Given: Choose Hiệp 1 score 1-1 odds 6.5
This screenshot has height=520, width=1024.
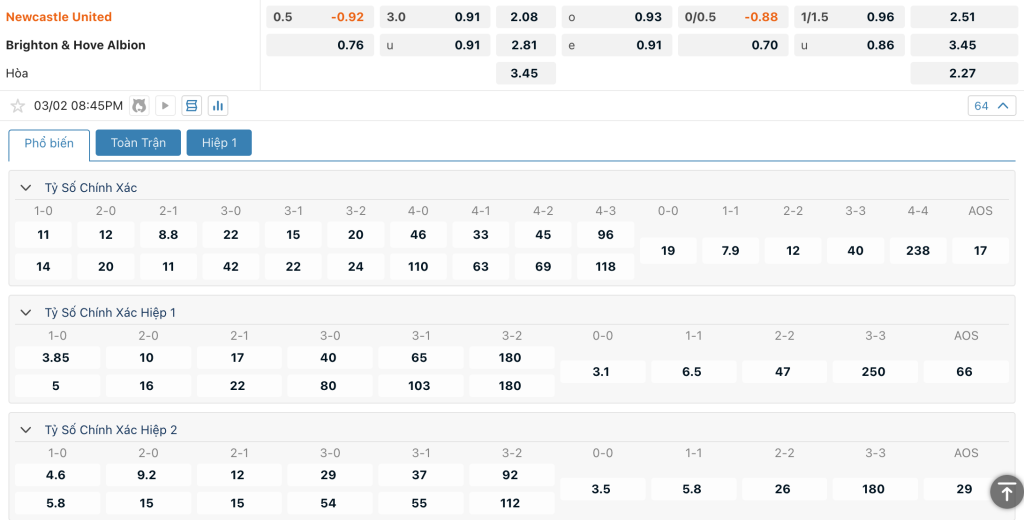Looking at the screenshot, I should tap(692, 372).
